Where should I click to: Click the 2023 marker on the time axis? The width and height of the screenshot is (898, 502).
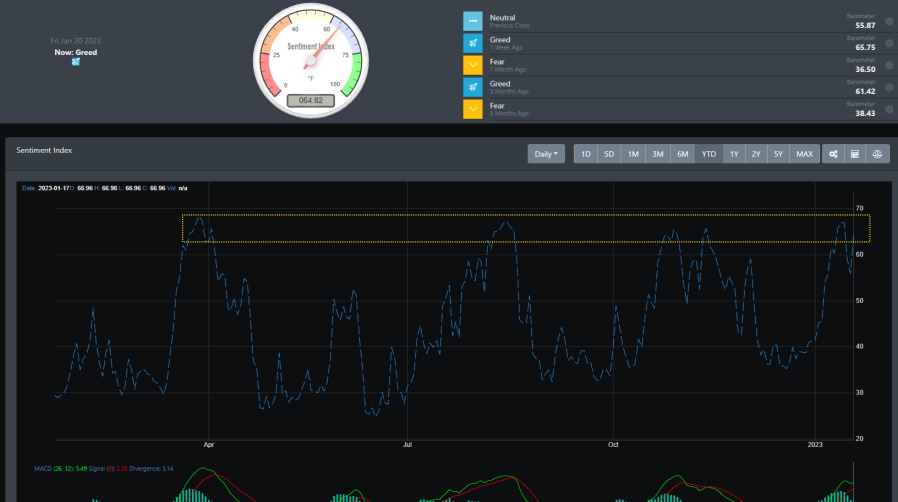[x=815, y=445]
